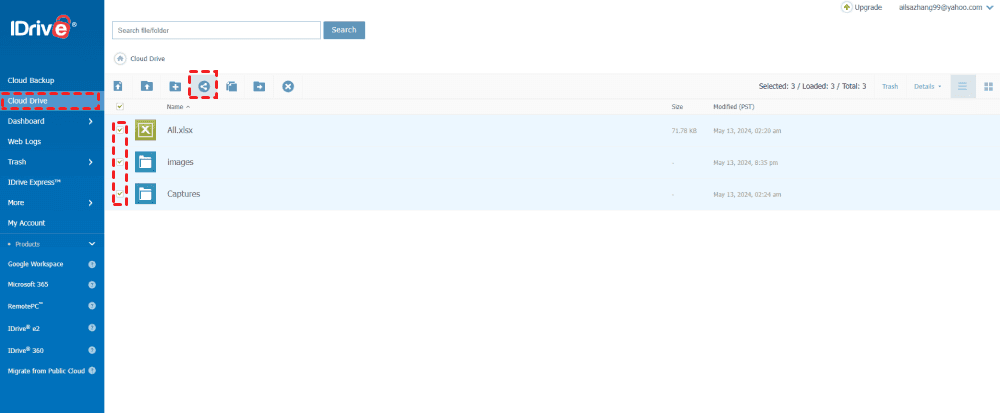Switch to list view layout
Image resolution: width=1000 pixels, height=413 pixels.
(962, 86)
